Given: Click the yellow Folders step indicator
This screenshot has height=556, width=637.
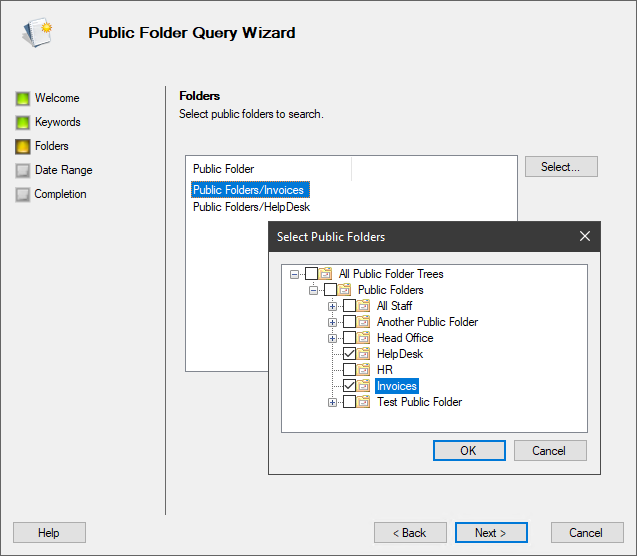Looking at the screenshot, I should [23, 146].
